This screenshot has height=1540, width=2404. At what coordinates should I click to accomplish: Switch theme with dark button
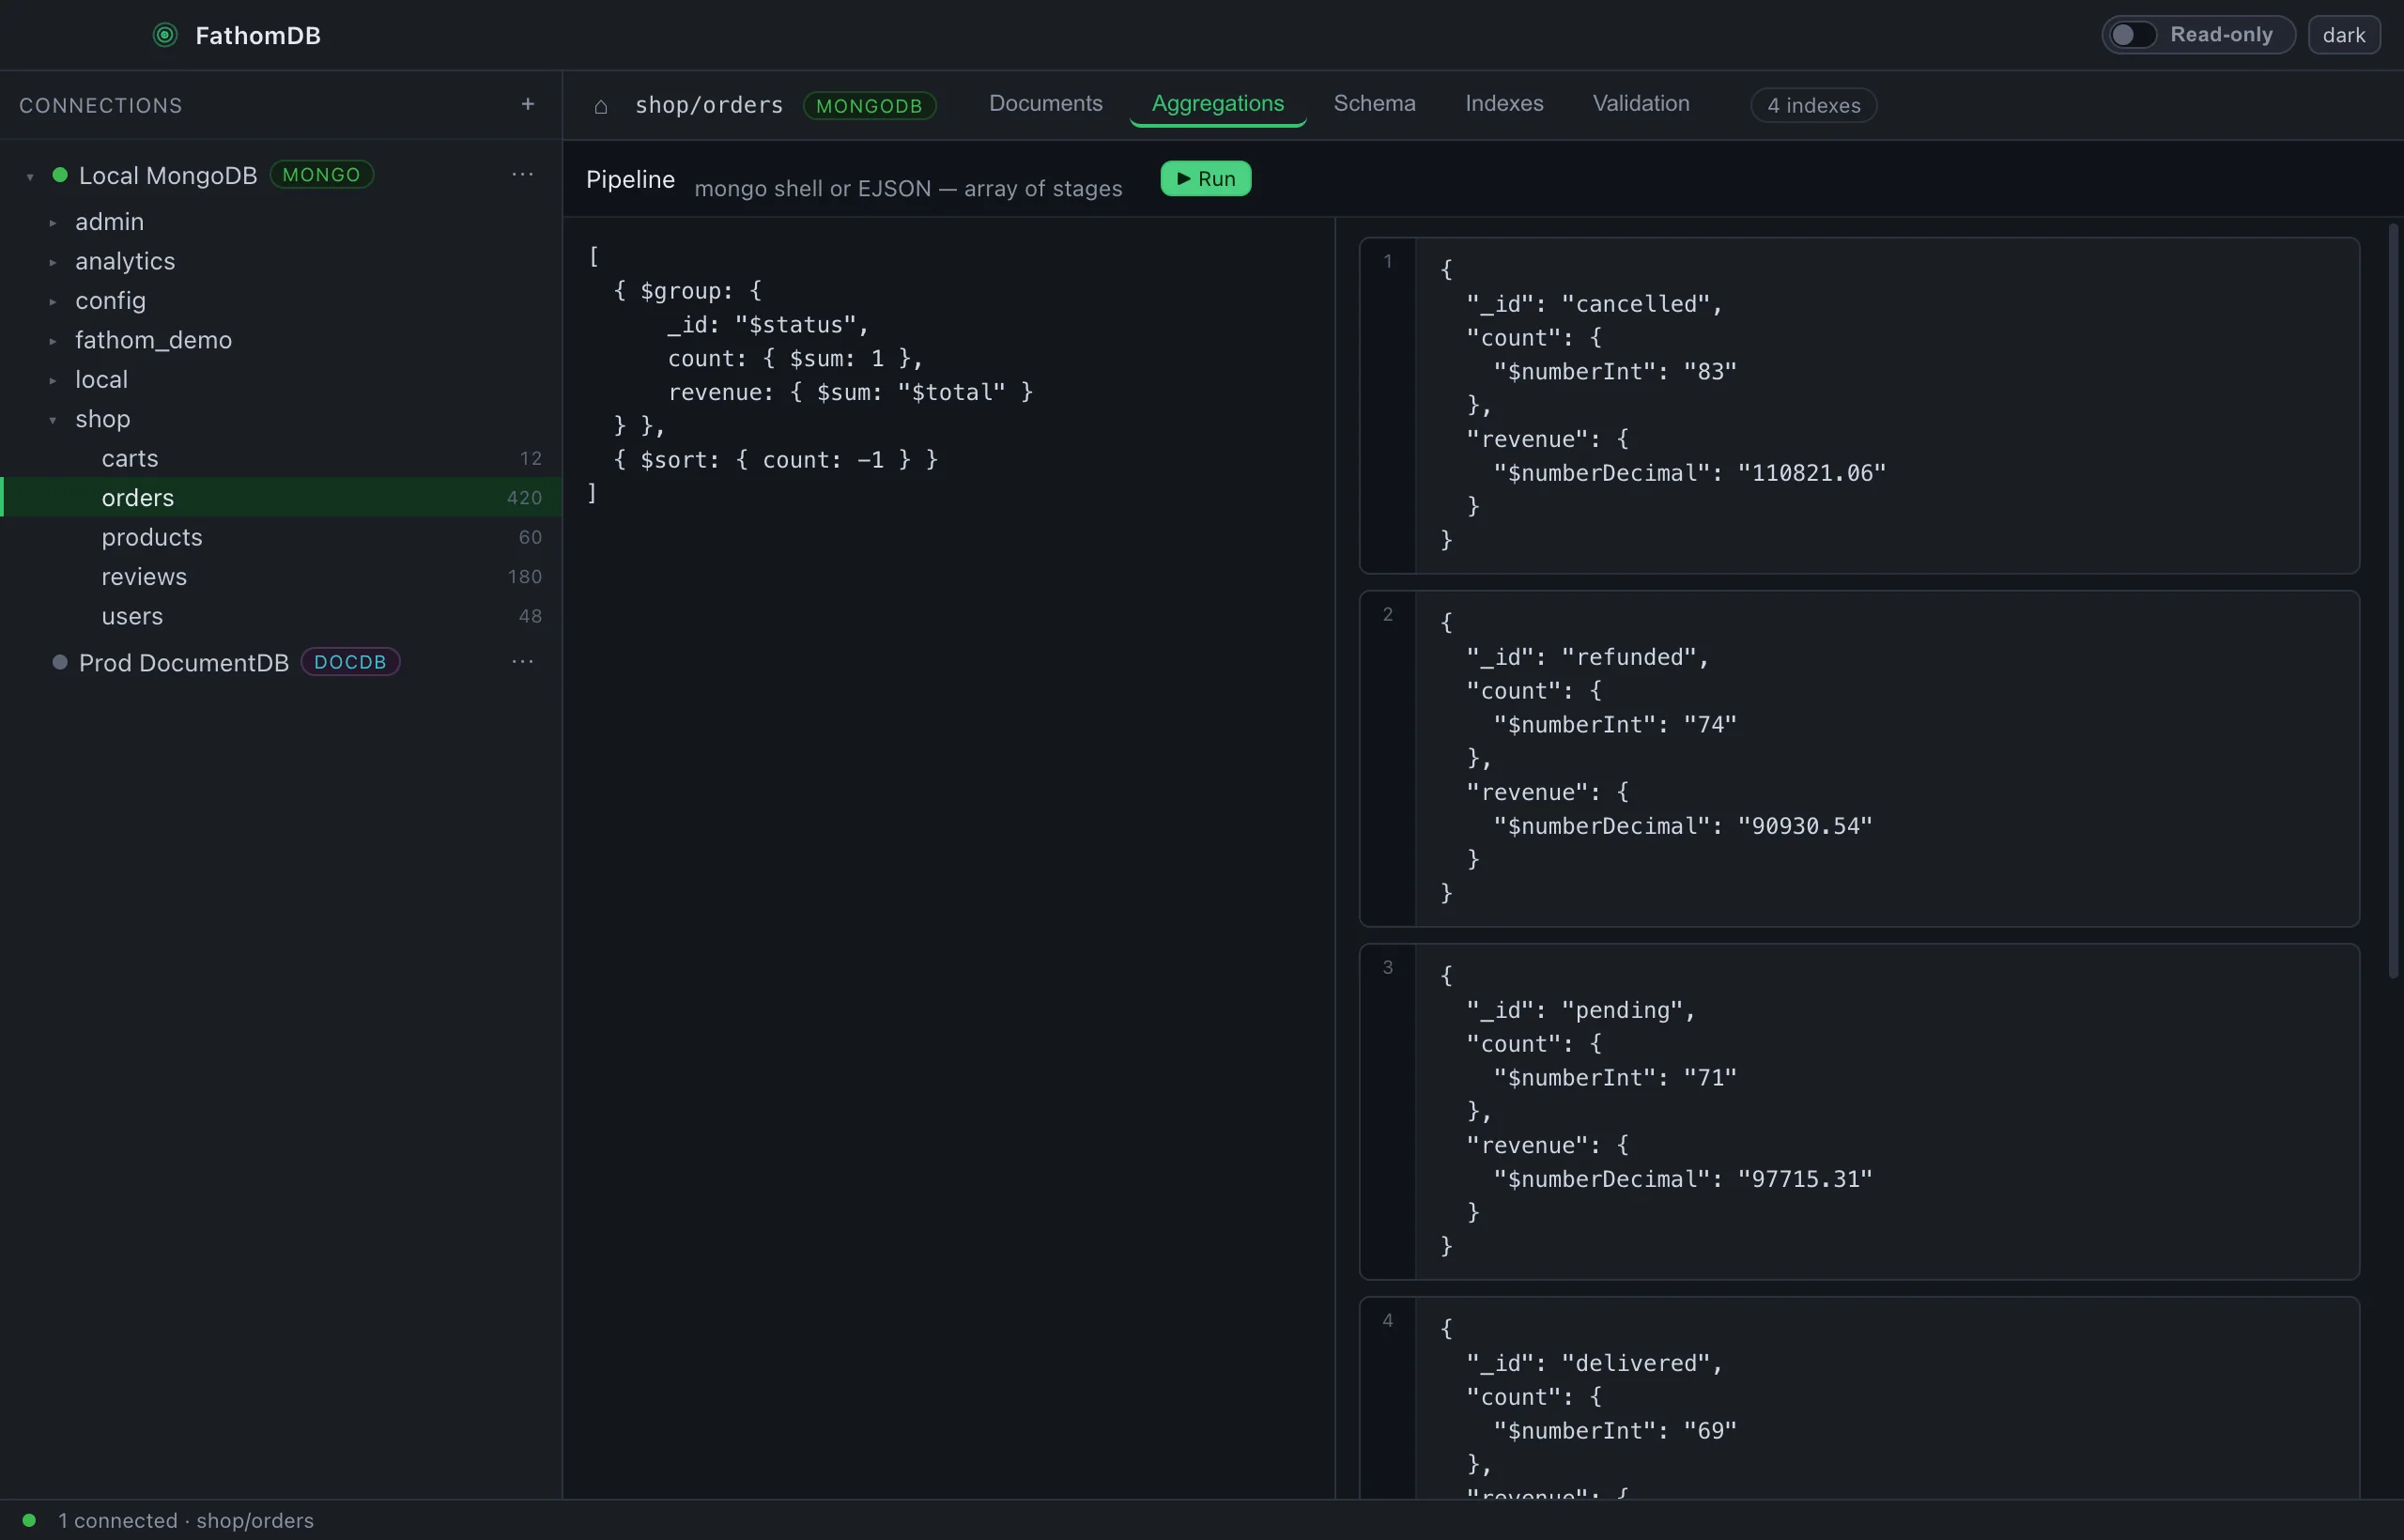pyautogui.click(x=2343, y=35)
